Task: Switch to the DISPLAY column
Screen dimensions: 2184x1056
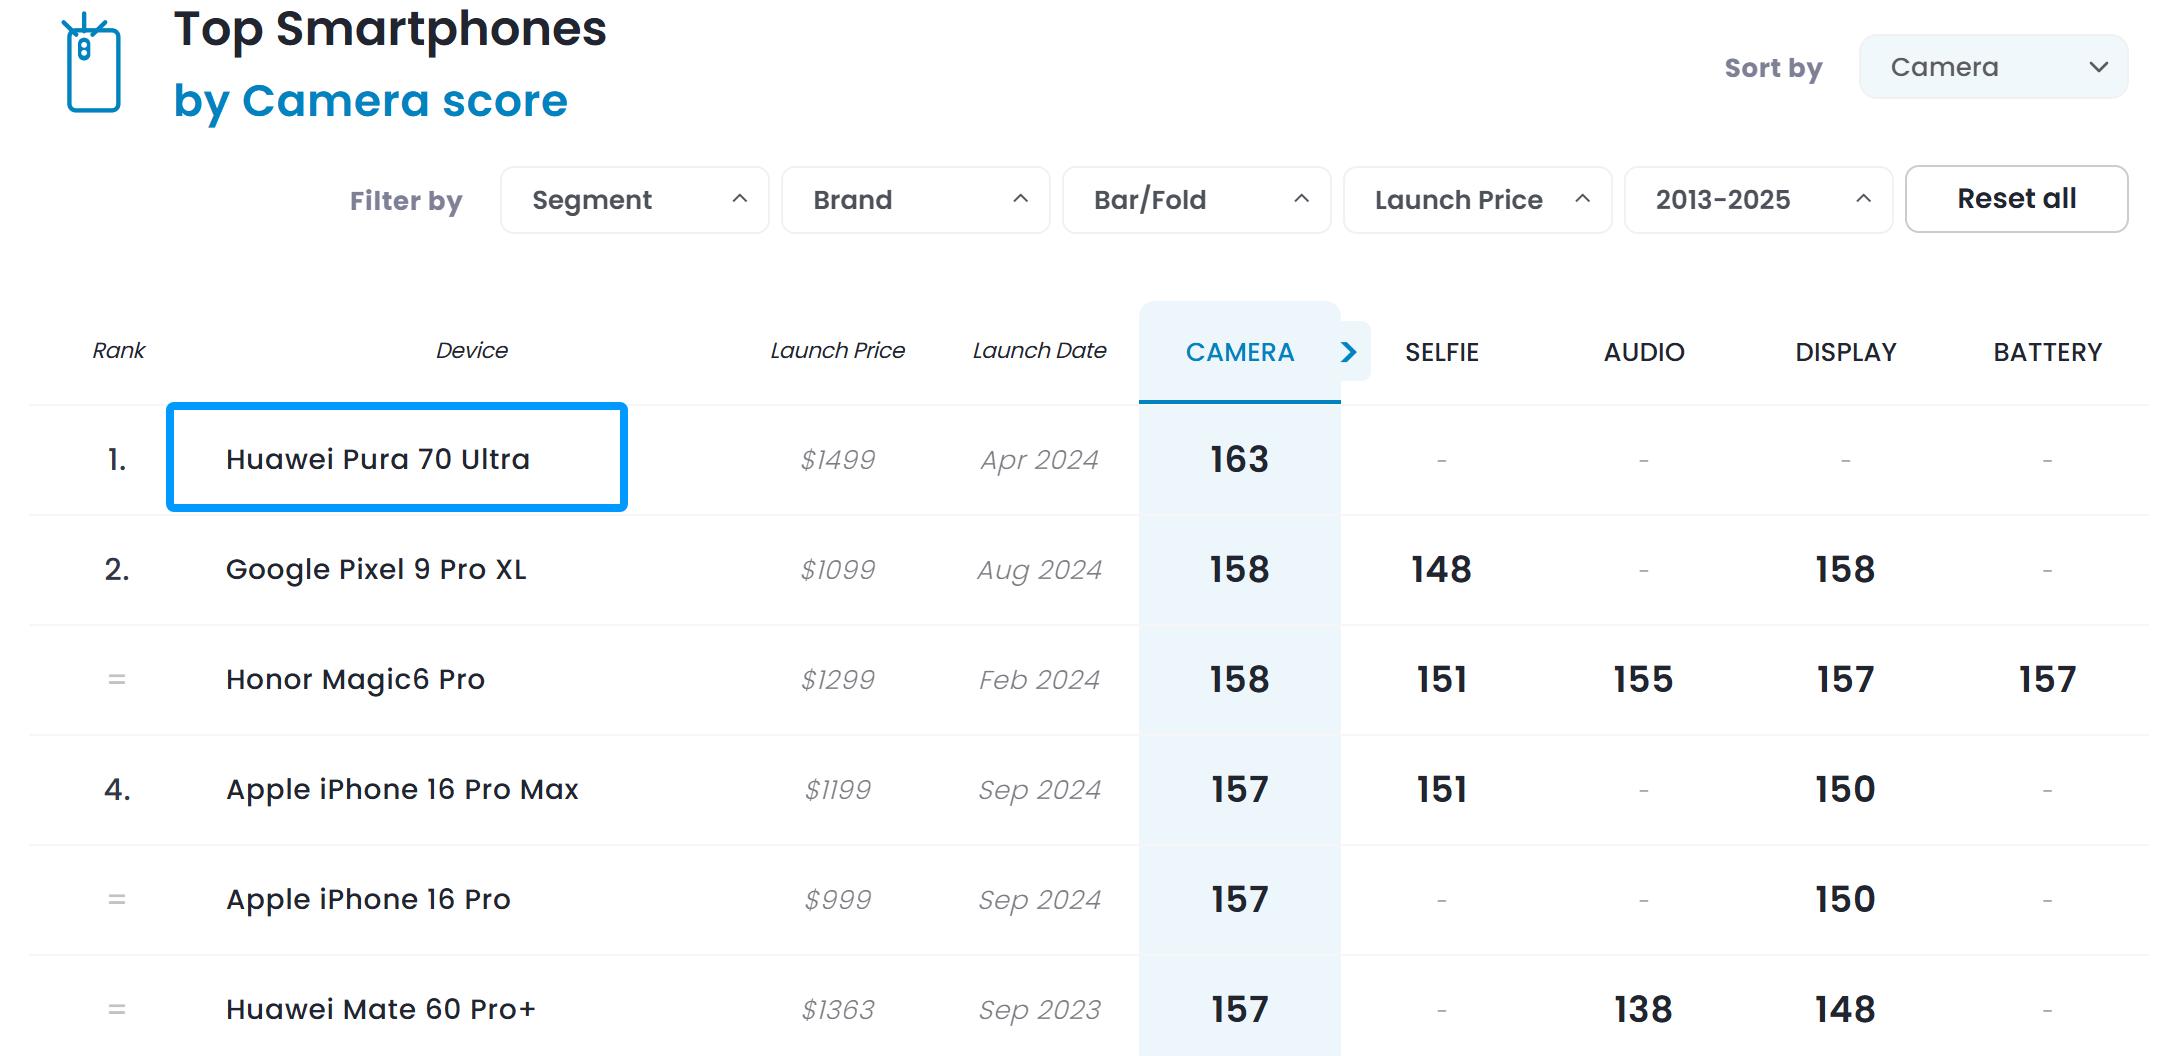Action: click(1846, 352)
